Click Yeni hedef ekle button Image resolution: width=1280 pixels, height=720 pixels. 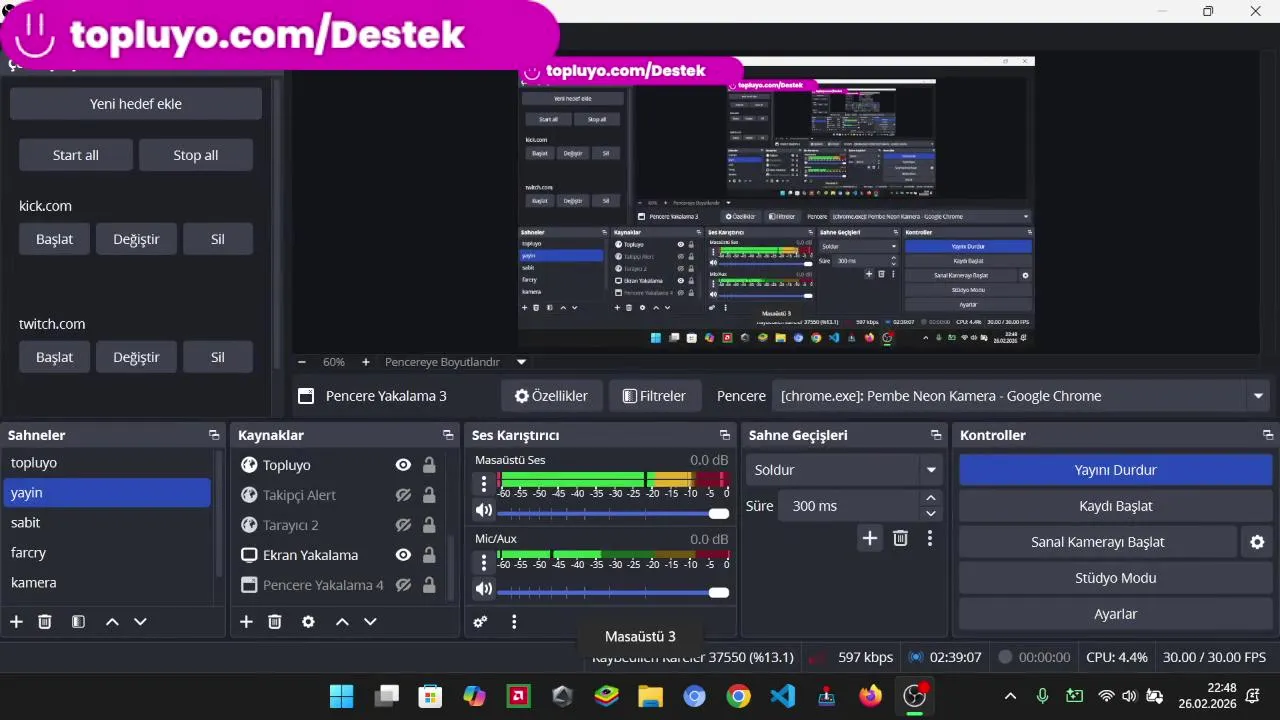136,104
